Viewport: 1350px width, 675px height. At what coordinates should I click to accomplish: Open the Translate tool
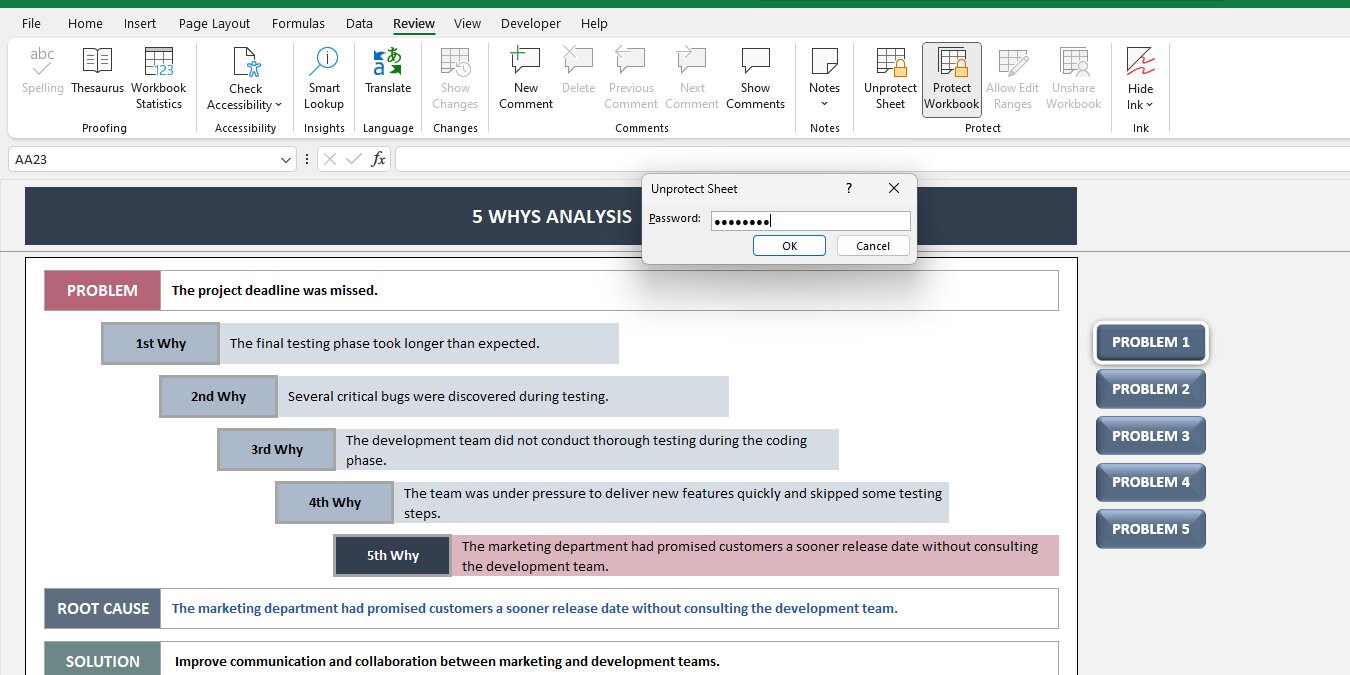[x=388, y=71]
